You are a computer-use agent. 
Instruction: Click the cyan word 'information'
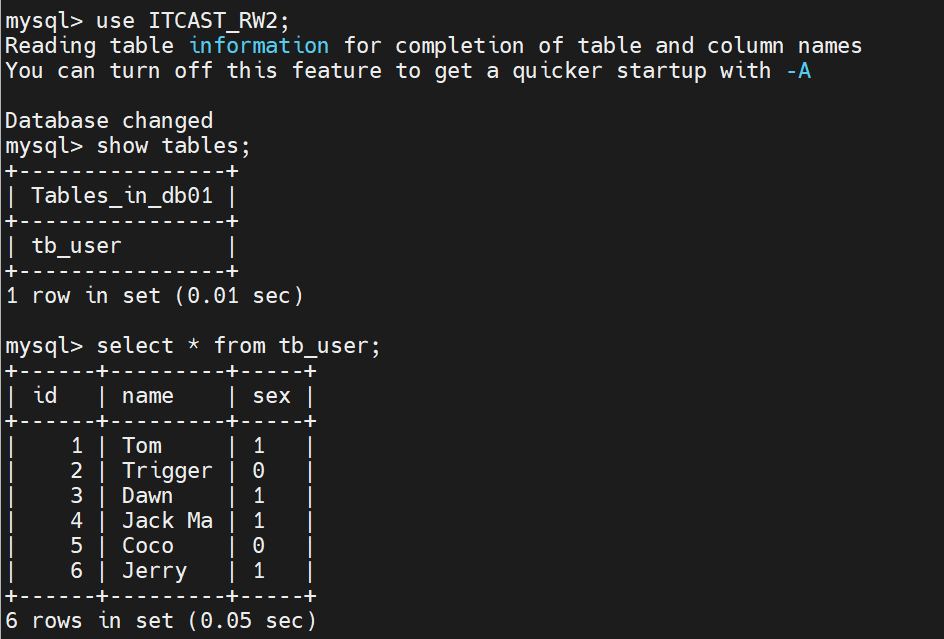(259, 46)
